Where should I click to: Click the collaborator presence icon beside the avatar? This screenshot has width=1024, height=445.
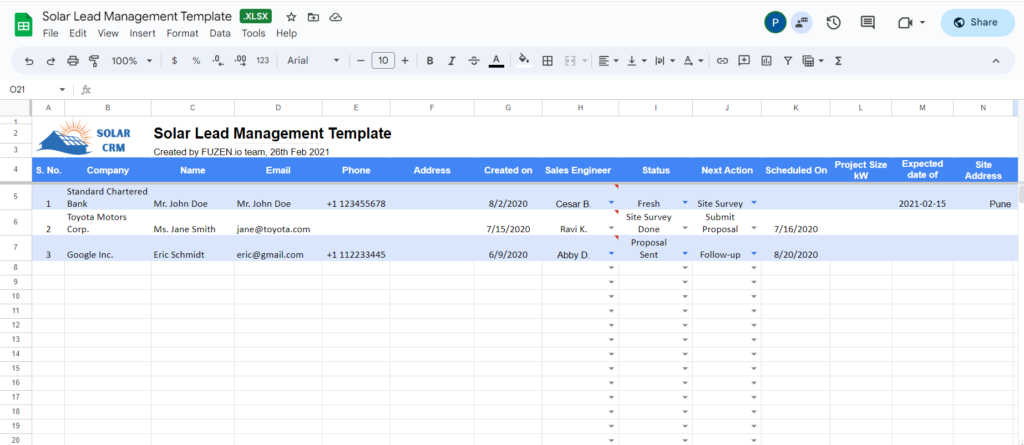point(801,23)
